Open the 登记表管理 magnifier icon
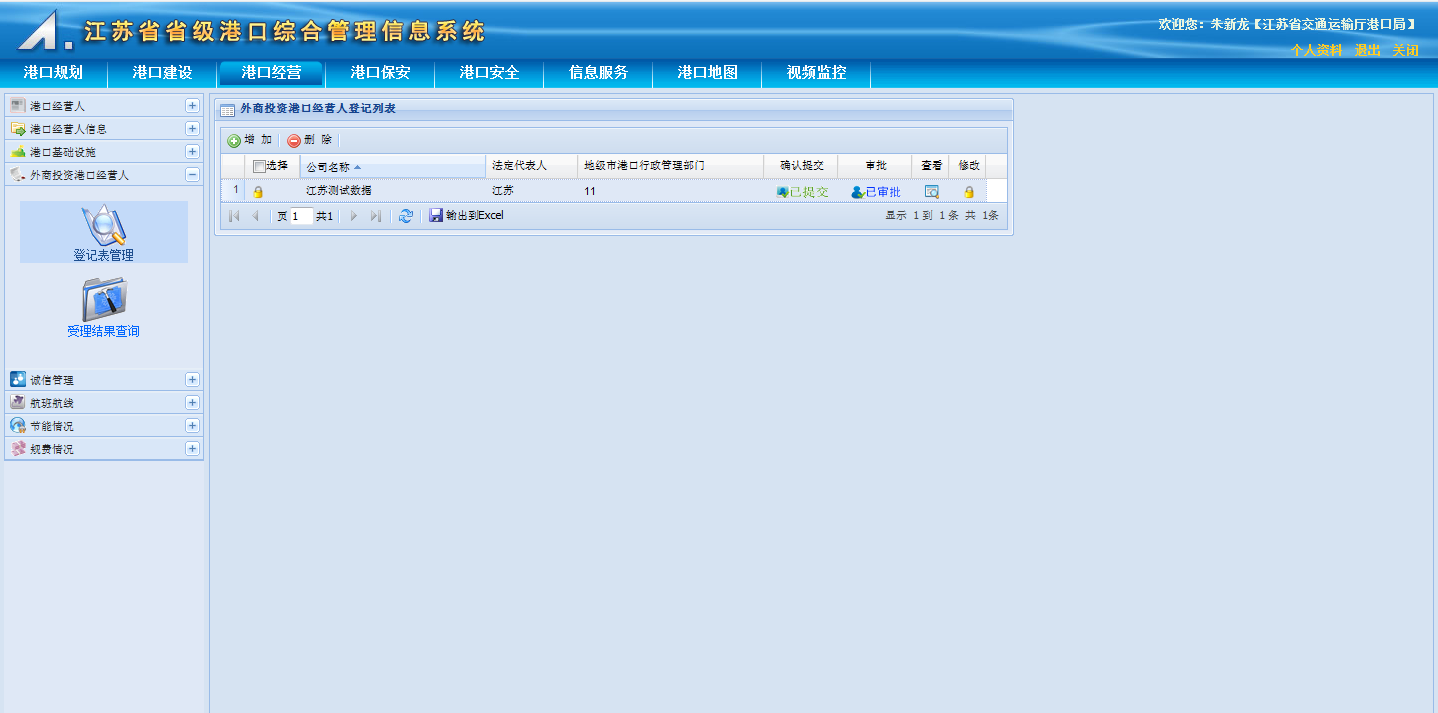 (x=104, y=225)
